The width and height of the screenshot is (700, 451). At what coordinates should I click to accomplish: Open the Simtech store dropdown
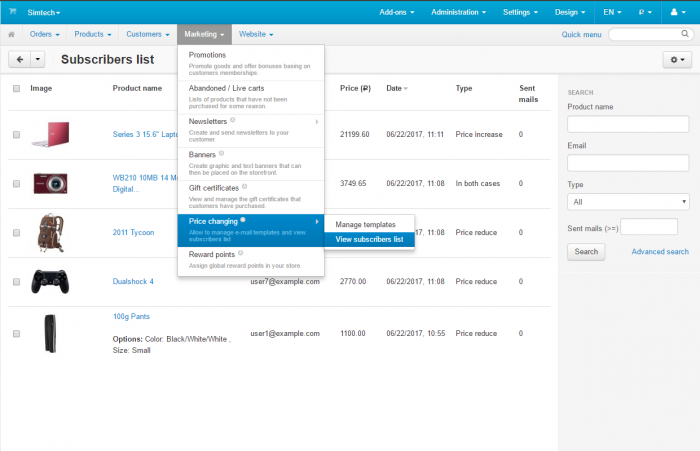coord(44,13)
